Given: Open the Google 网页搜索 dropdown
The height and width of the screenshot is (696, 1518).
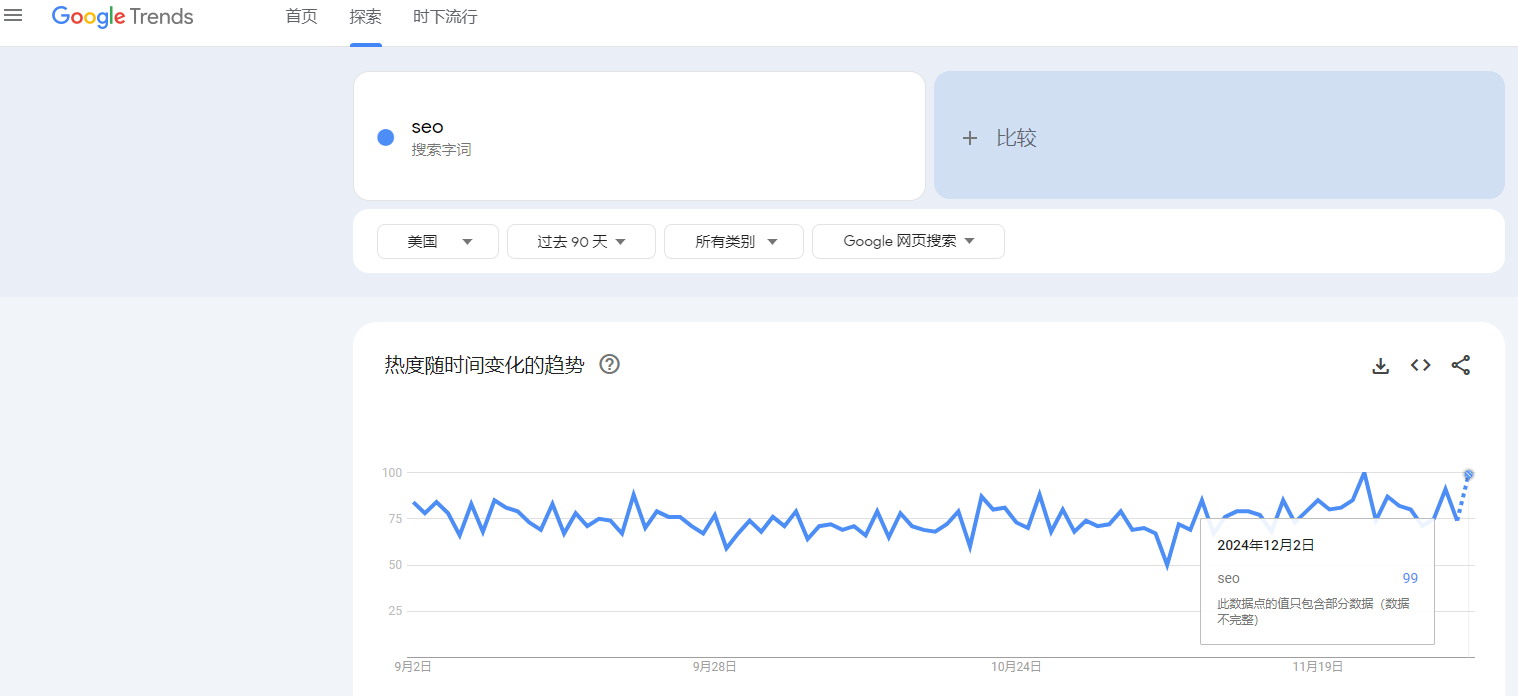Looking at the screenshot, I should [908, 241].
